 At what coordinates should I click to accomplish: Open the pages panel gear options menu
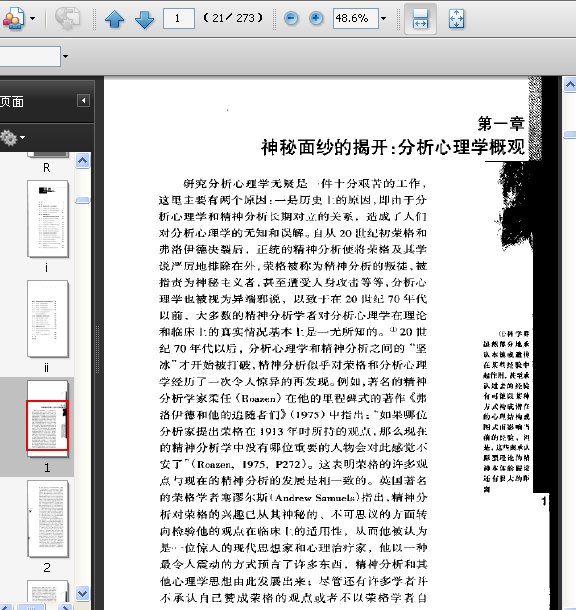12,138
